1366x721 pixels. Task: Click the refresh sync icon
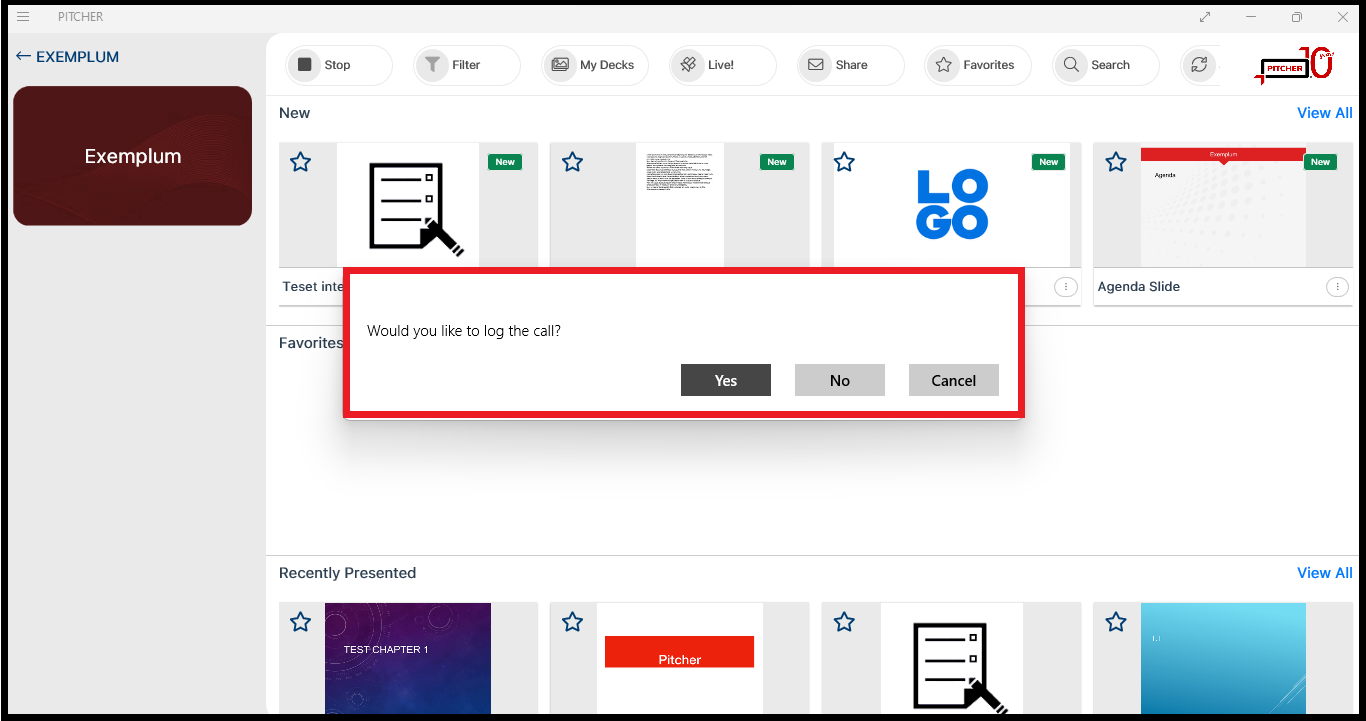(1197, 65)
